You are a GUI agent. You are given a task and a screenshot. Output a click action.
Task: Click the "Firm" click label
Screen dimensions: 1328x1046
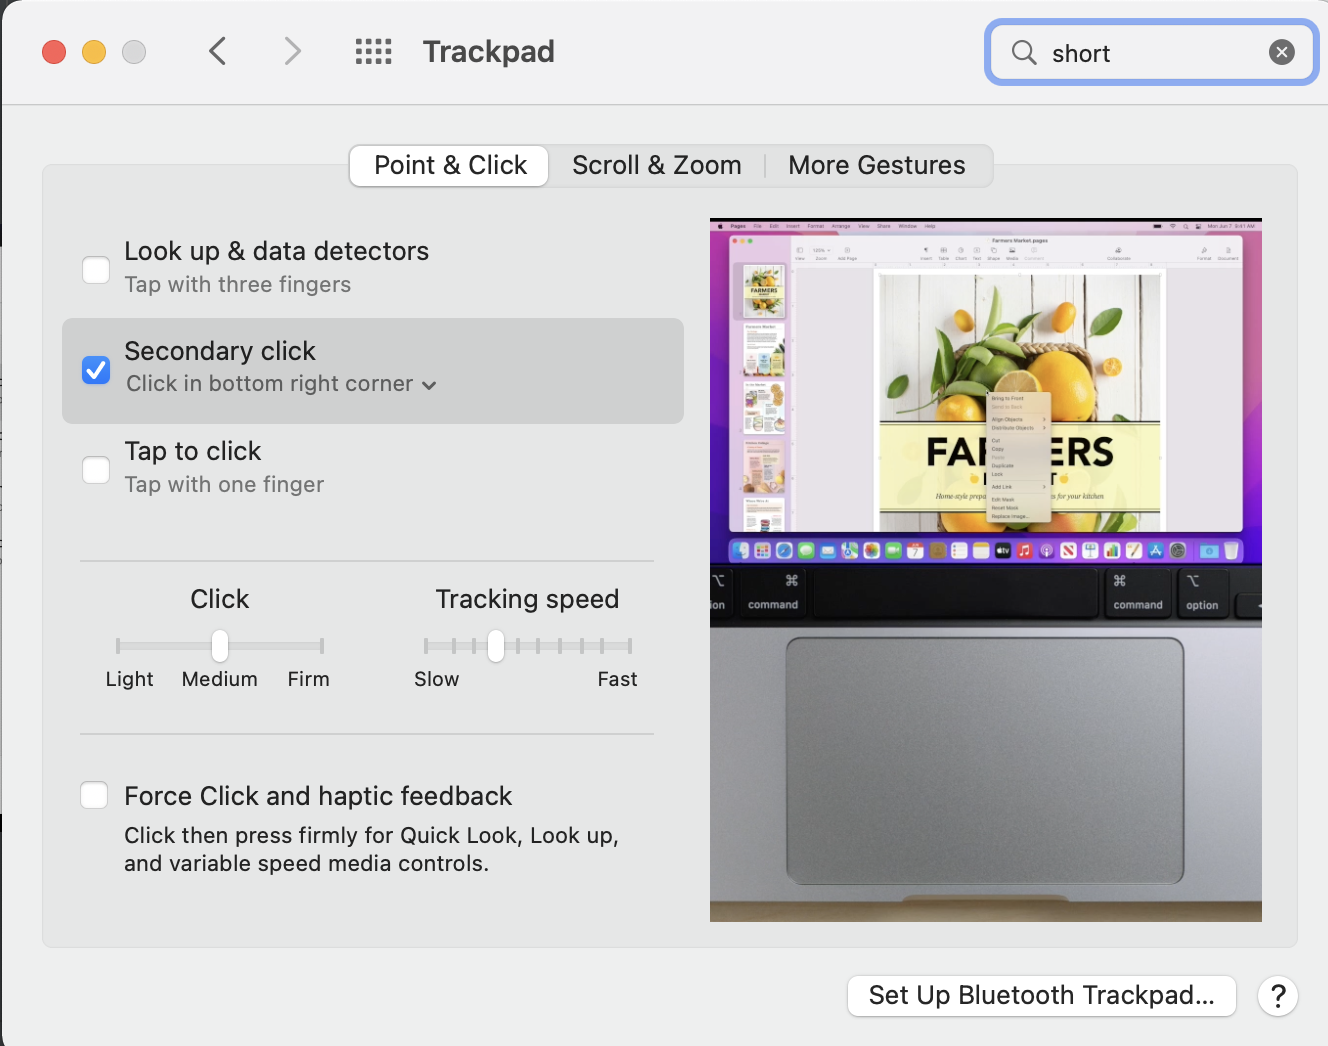click(308, 679)
